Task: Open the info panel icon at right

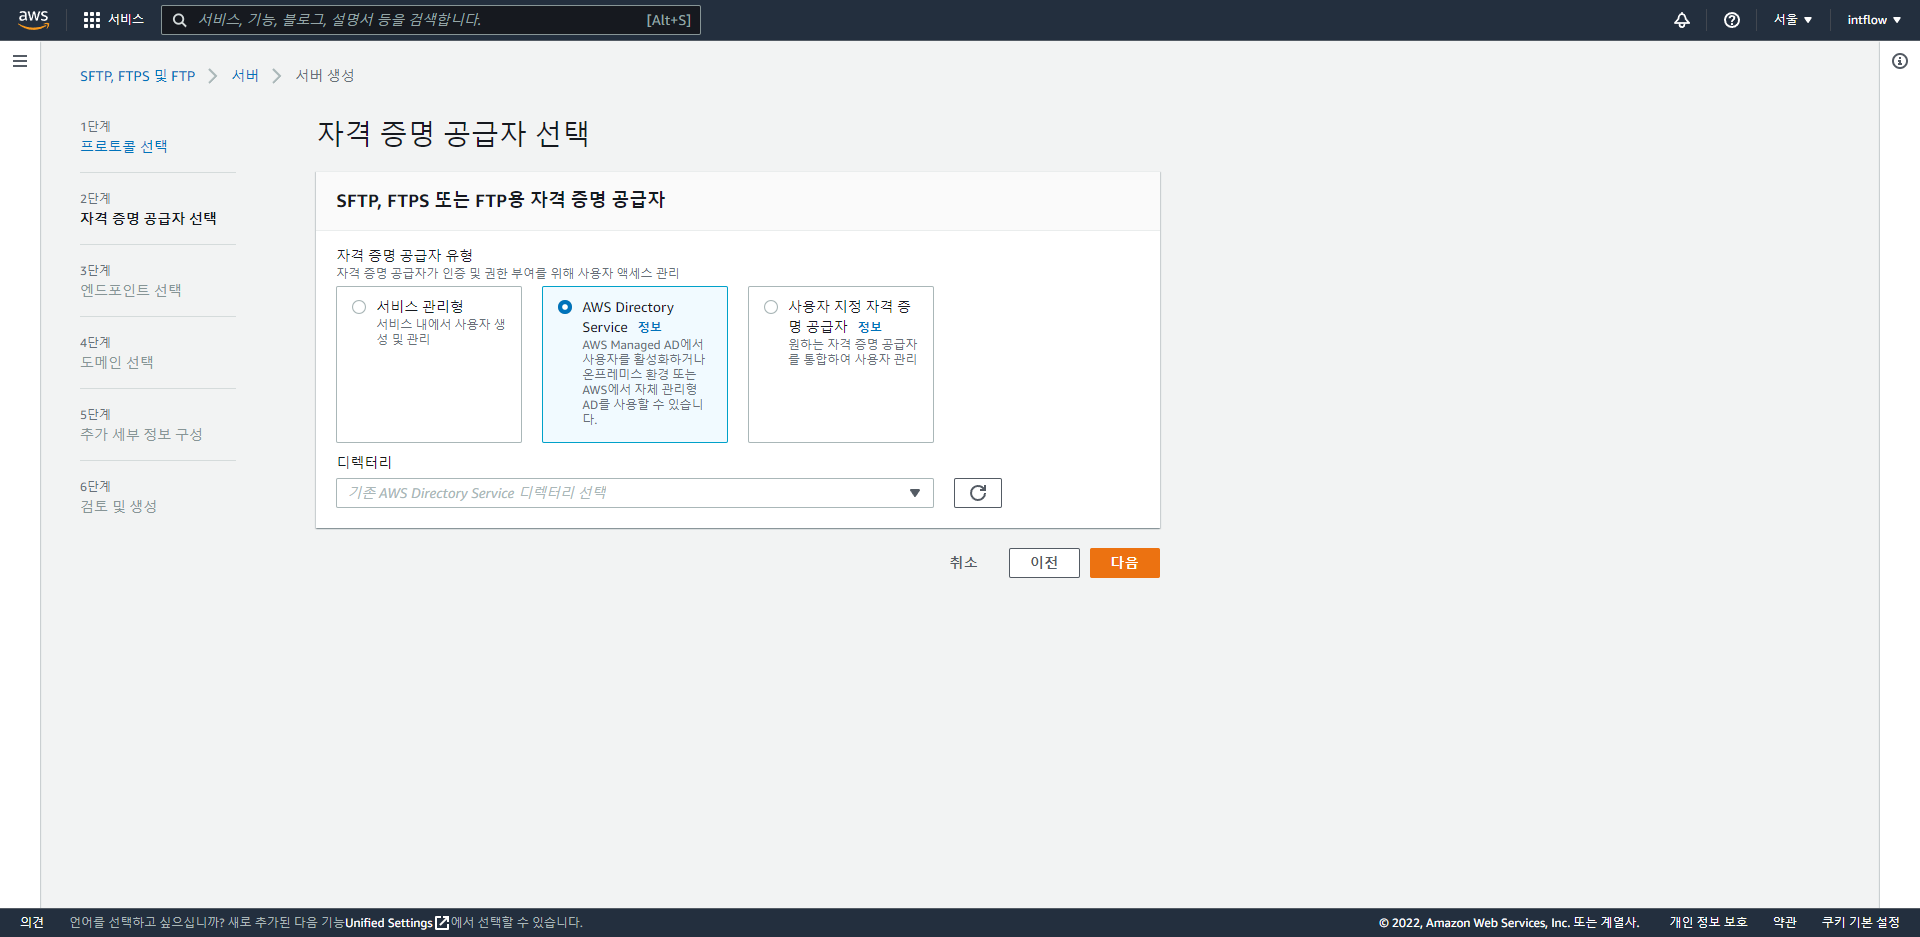Action: [x=1900, y=61]
